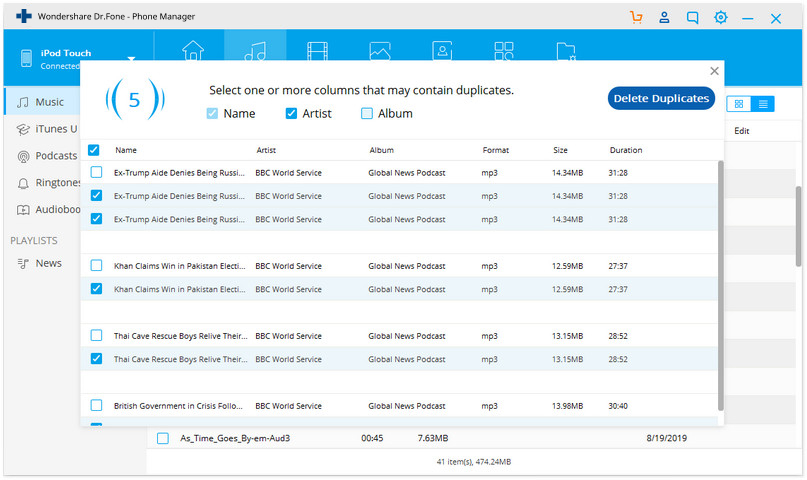Viewport: 807px width, 480px height.
Task: Sort by the Format column header
Action: (x=496, y=150)
